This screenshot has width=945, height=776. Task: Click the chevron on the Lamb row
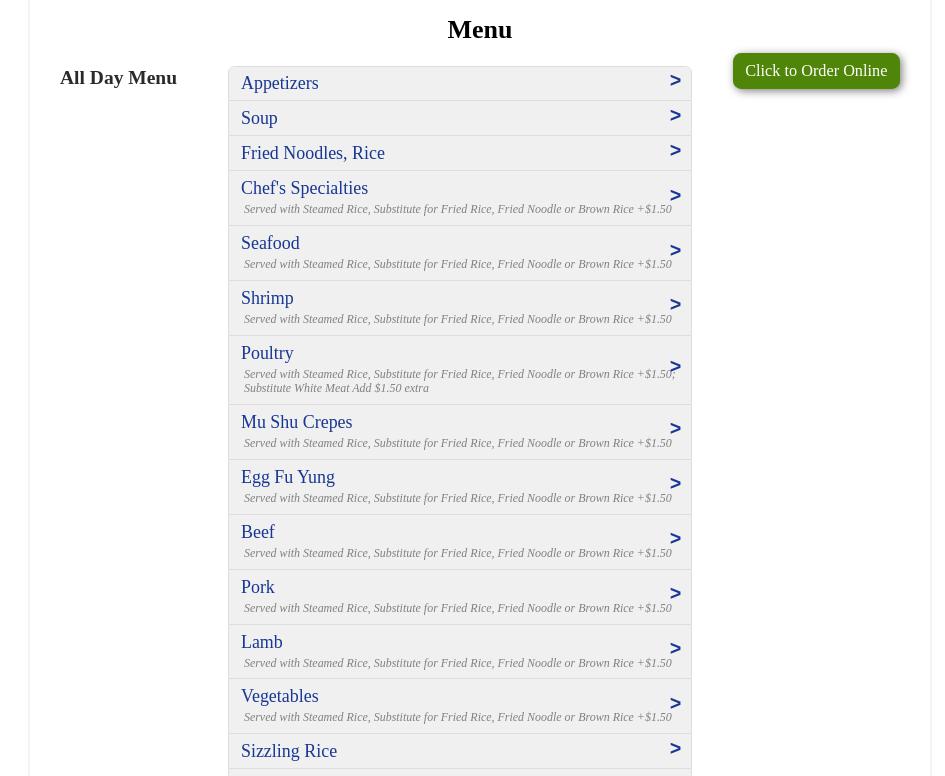675,649
